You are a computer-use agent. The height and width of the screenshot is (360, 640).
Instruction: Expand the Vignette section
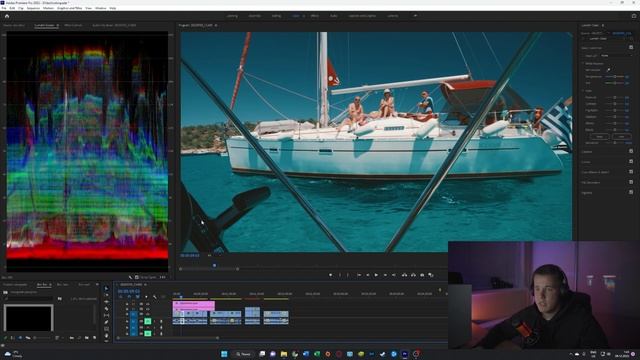587,193
